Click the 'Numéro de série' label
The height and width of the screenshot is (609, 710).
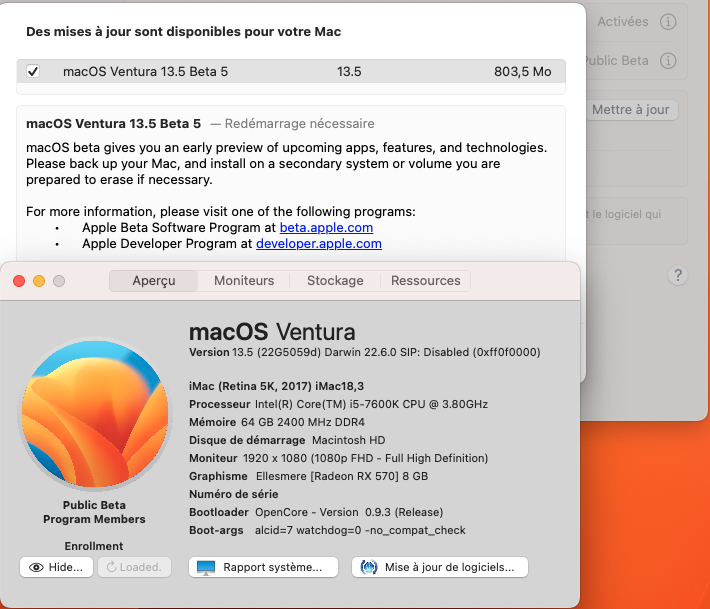click(x=234, y=494)
